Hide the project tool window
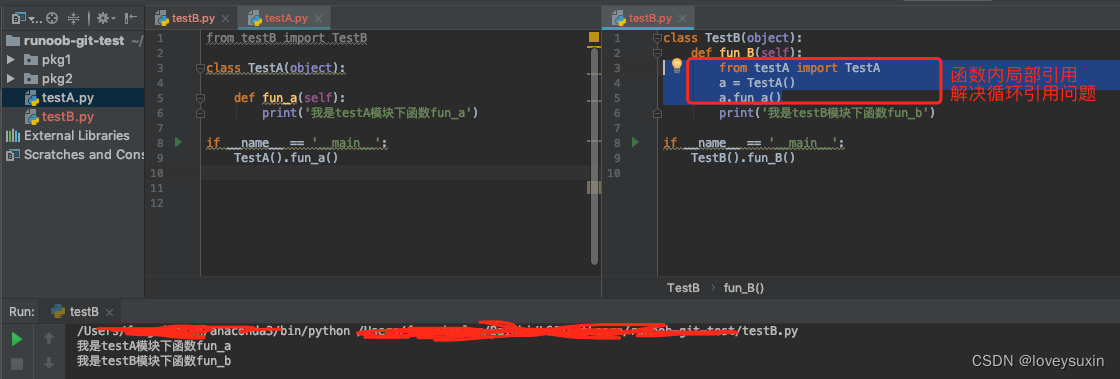This screenshot has height=379, width=1120. pyautogui.click(x=131, y=18)
